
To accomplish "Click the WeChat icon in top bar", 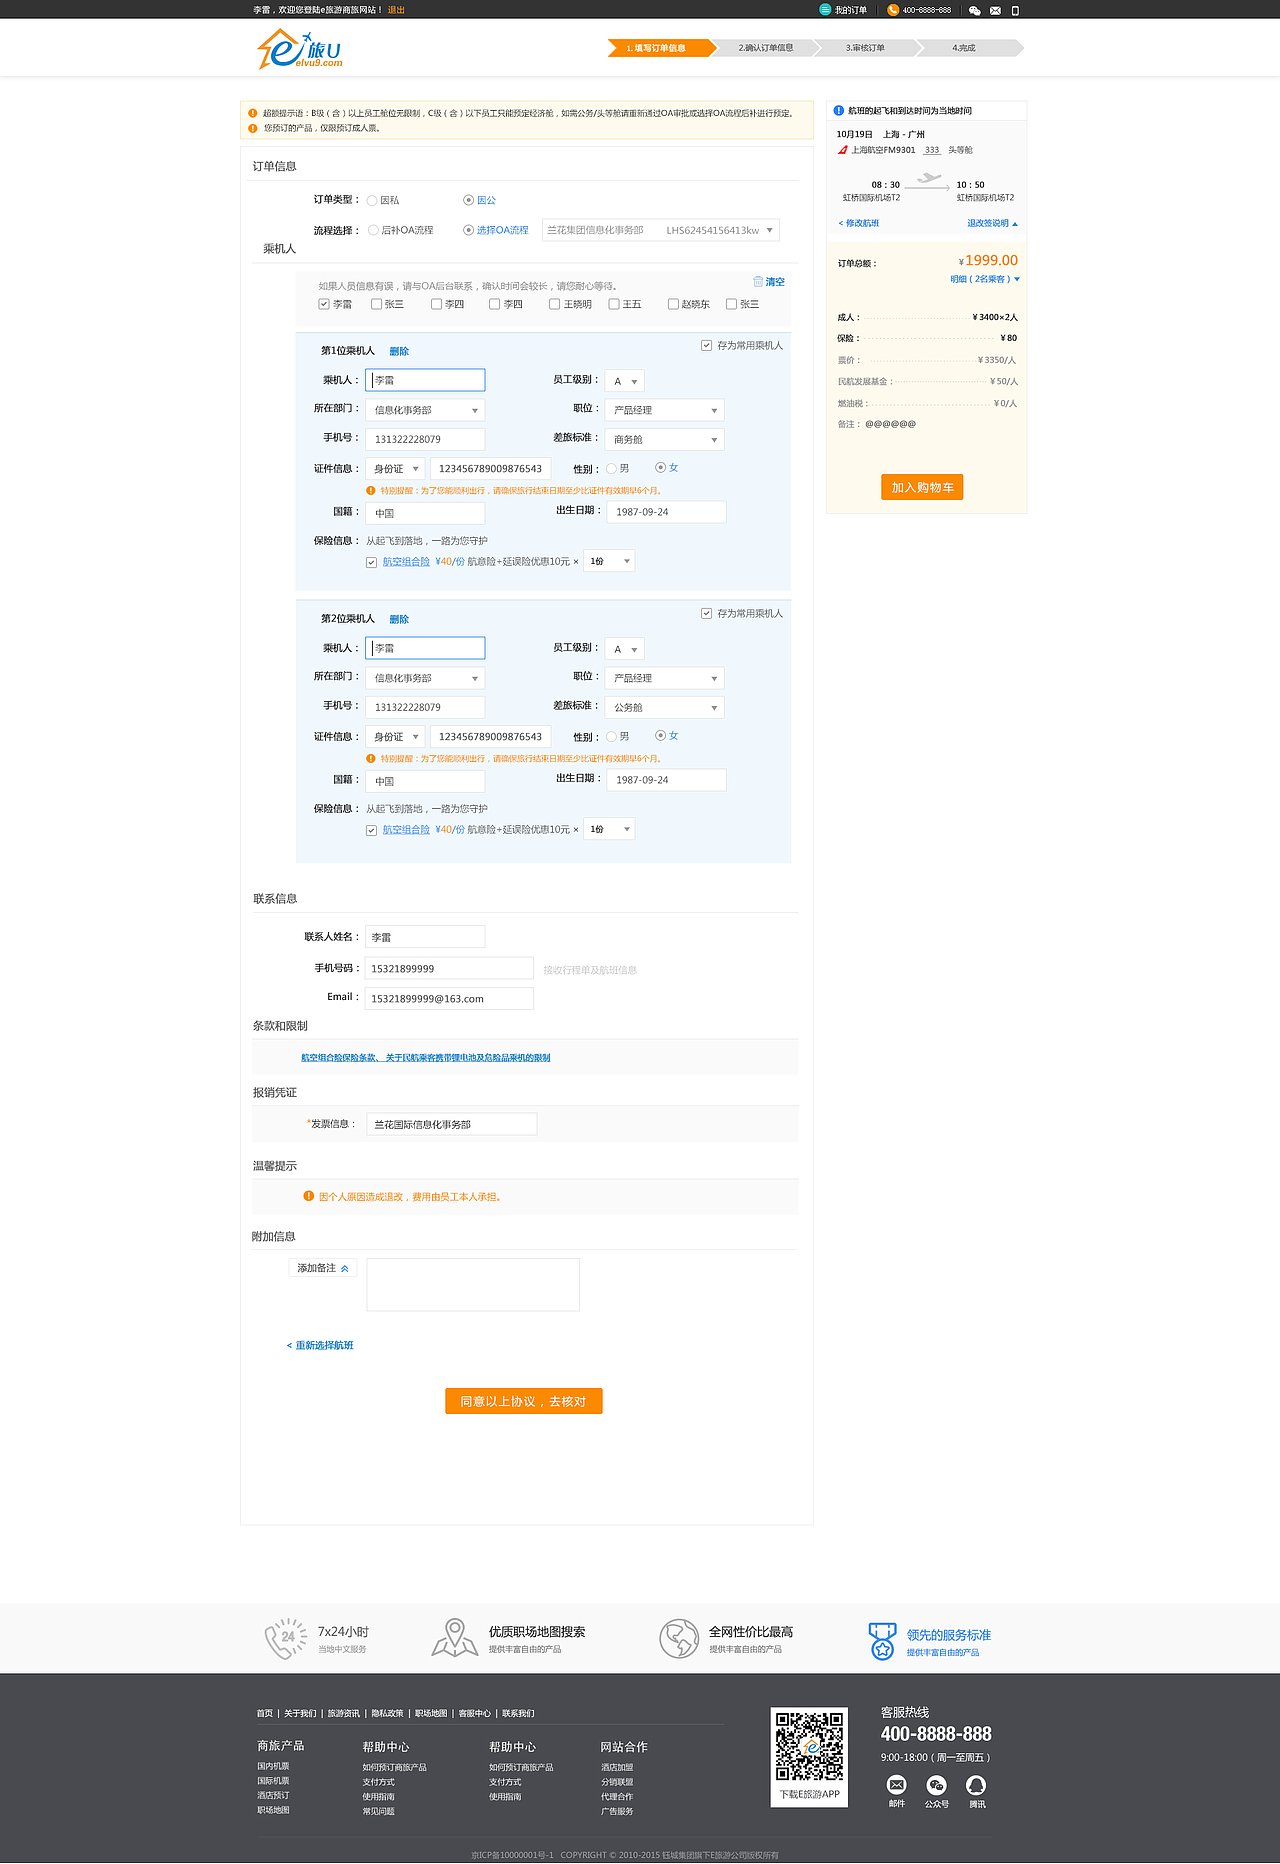I will click(975, 10).
